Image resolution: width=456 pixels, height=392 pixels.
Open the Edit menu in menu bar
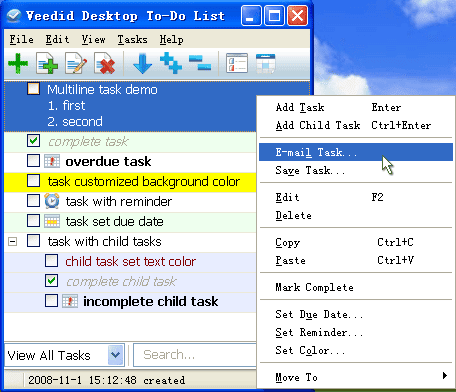click(x=57, y=40)
